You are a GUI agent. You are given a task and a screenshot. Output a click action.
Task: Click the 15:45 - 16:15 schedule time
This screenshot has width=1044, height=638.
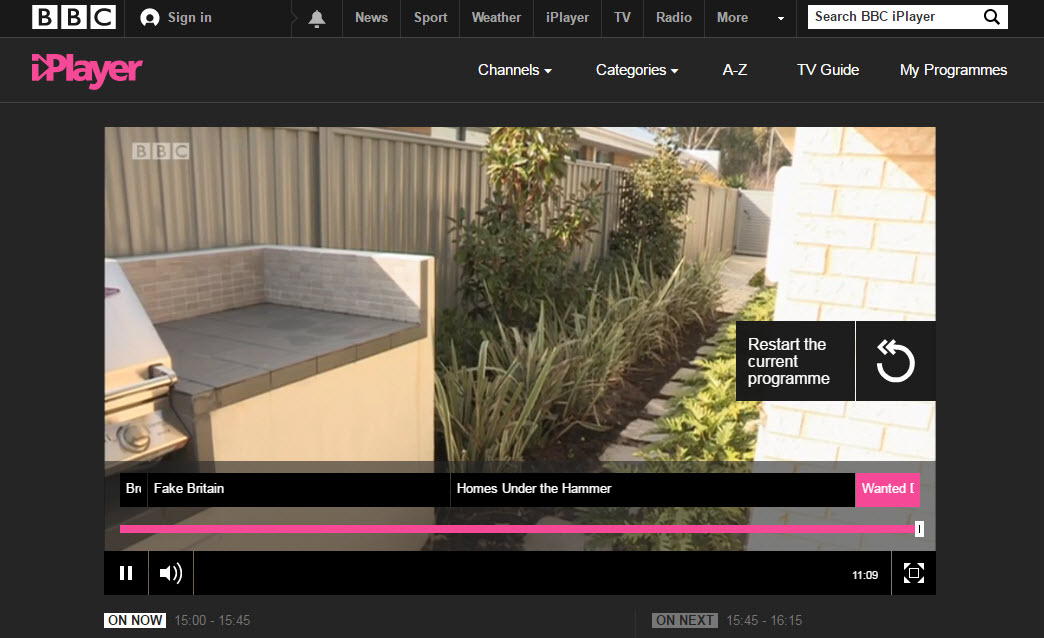(764, 620)
